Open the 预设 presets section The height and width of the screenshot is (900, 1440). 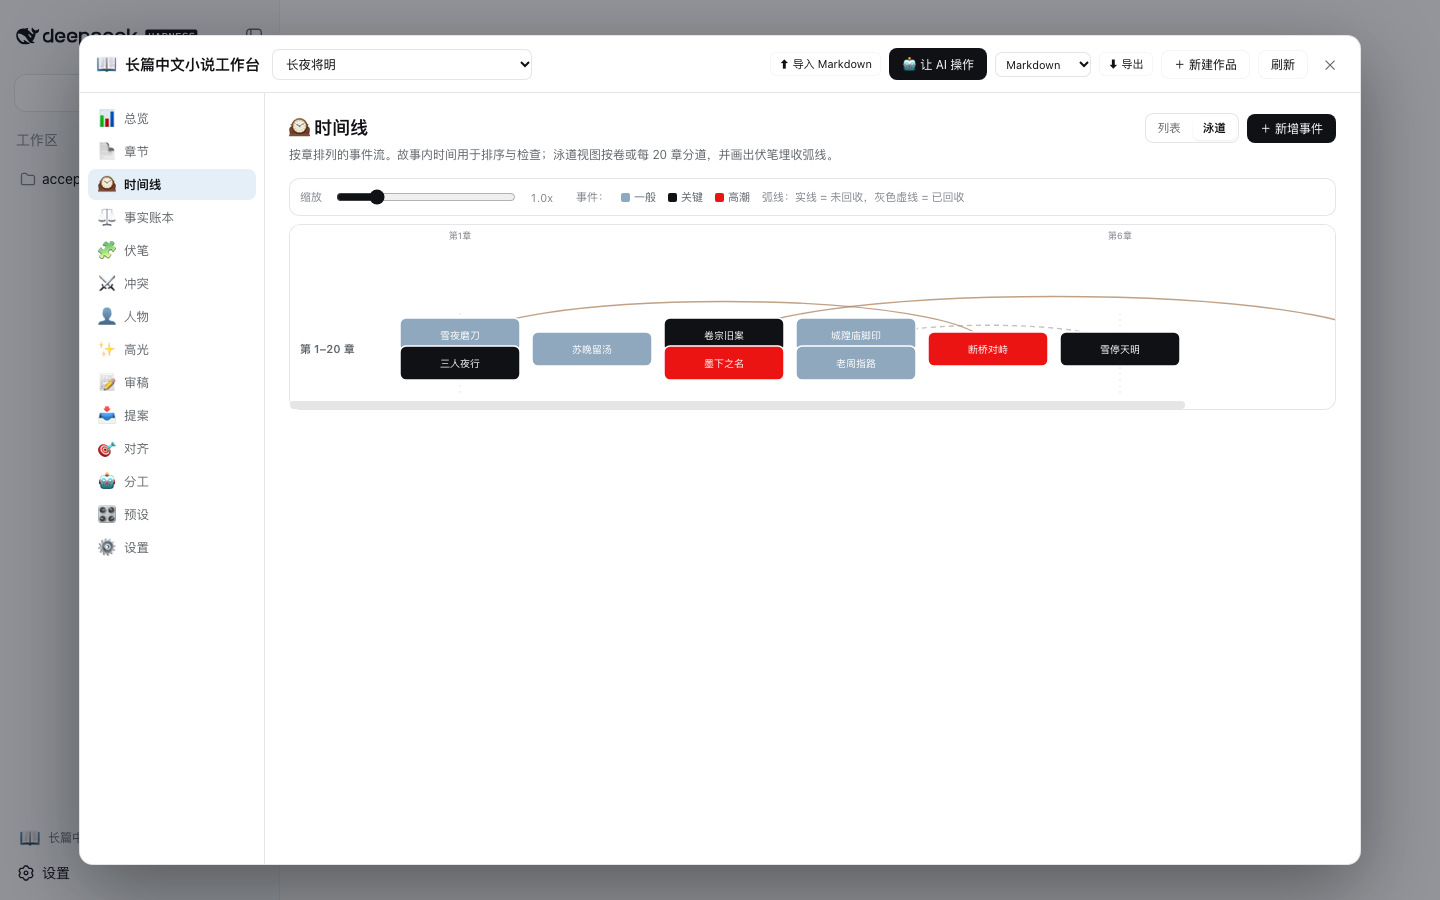click(x=172, y=514)
